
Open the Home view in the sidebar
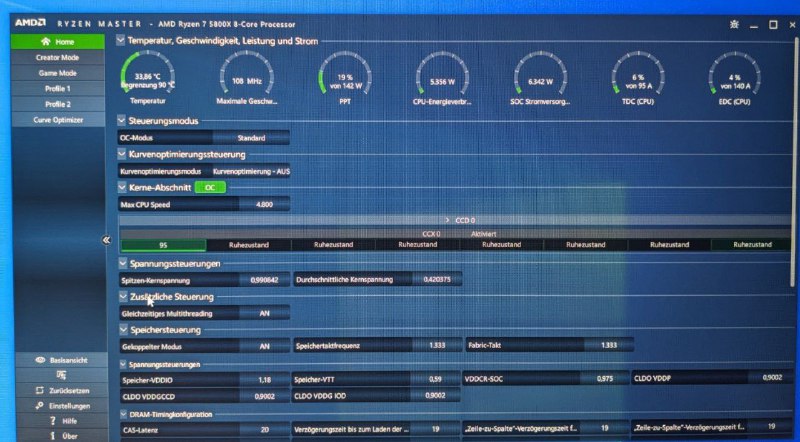click(x=58, y=42)
